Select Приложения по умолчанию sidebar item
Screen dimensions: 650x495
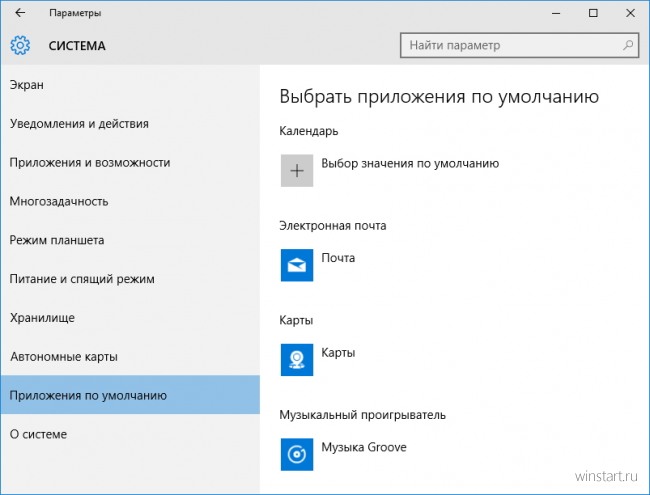click(88, 395)
